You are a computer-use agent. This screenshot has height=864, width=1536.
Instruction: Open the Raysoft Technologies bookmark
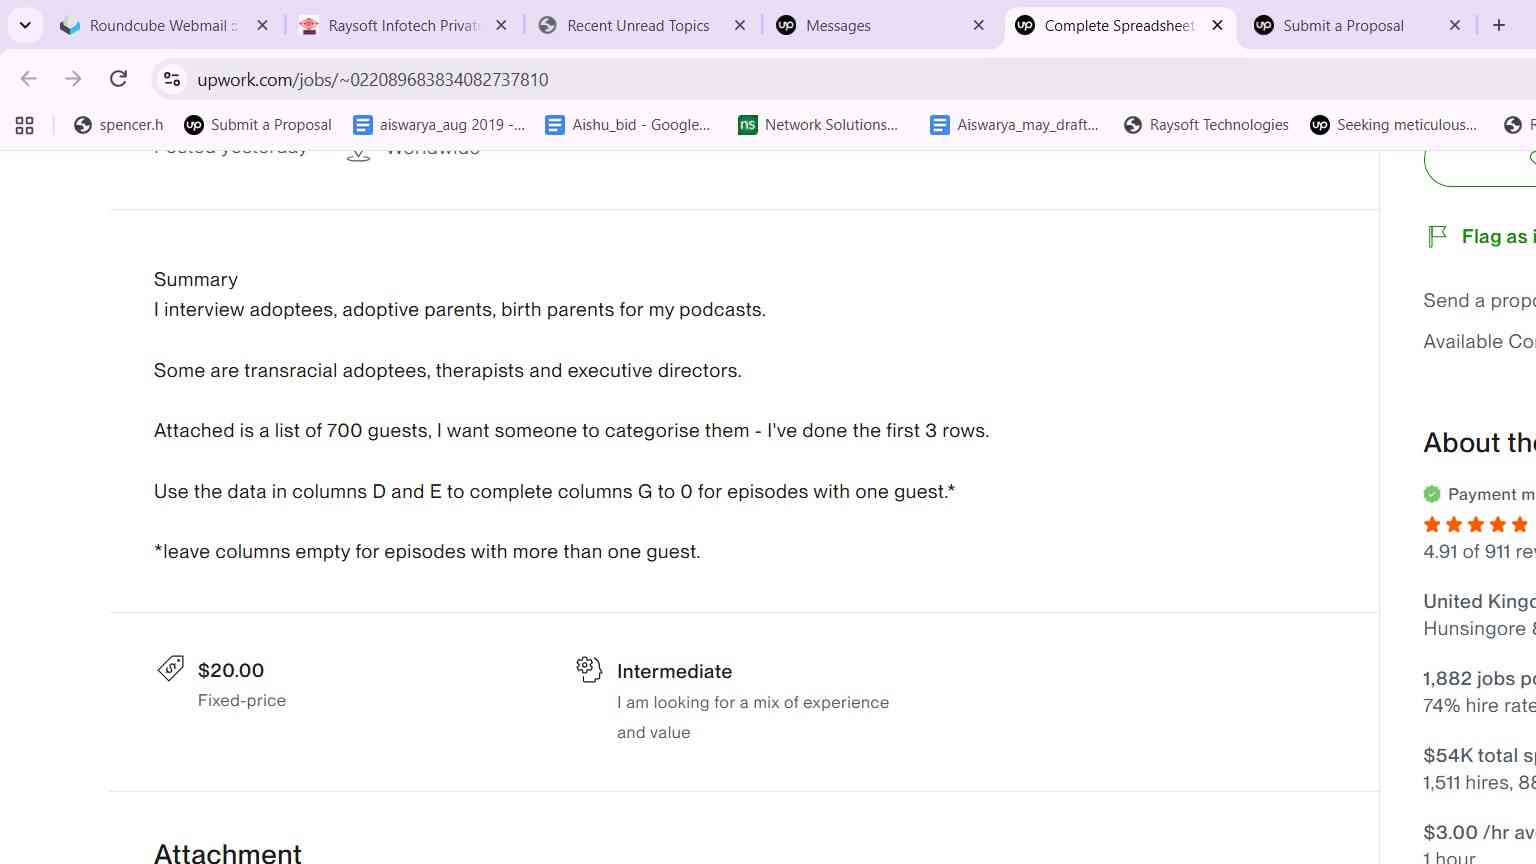[x=1206, y=125]
